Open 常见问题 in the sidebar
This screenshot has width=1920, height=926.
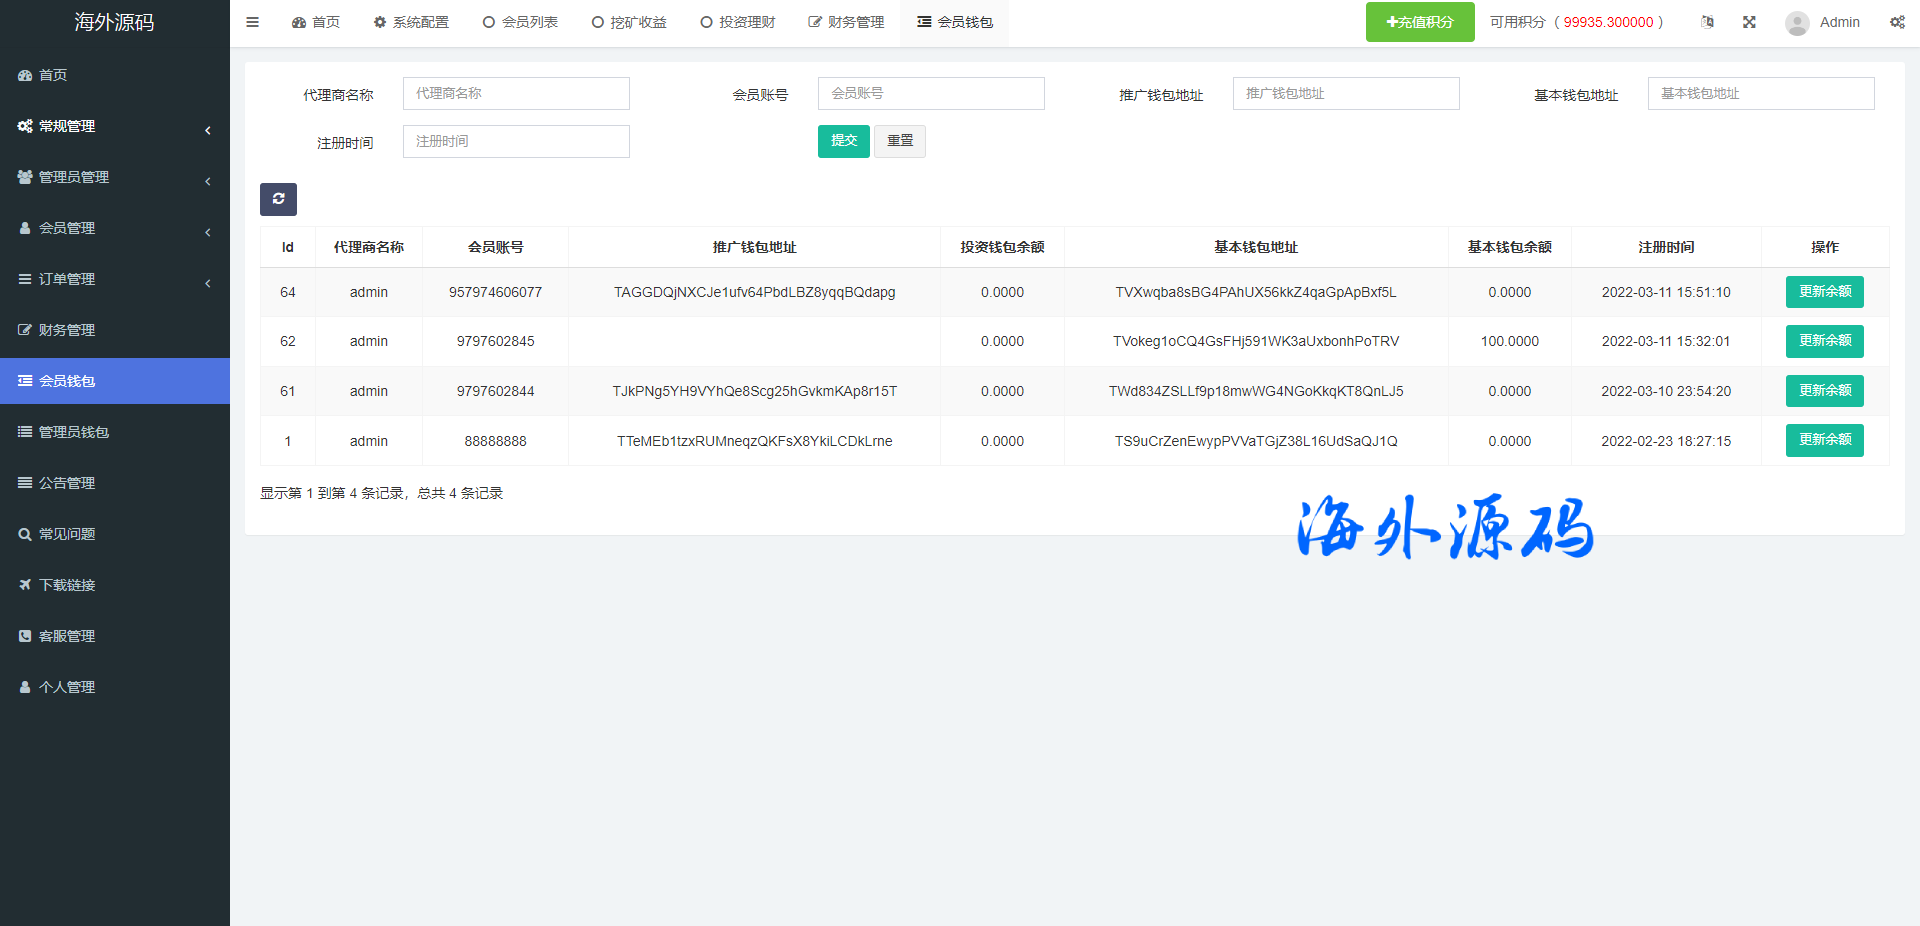[67, 534]
